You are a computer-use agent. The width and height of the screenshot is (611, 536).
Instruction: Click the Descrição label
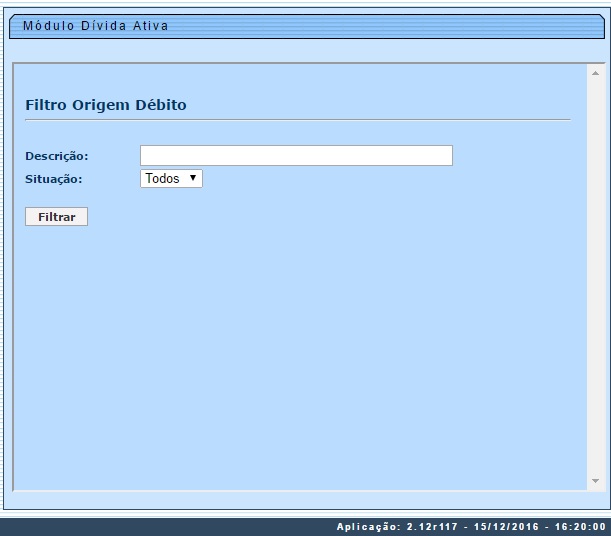click(56, 156)
